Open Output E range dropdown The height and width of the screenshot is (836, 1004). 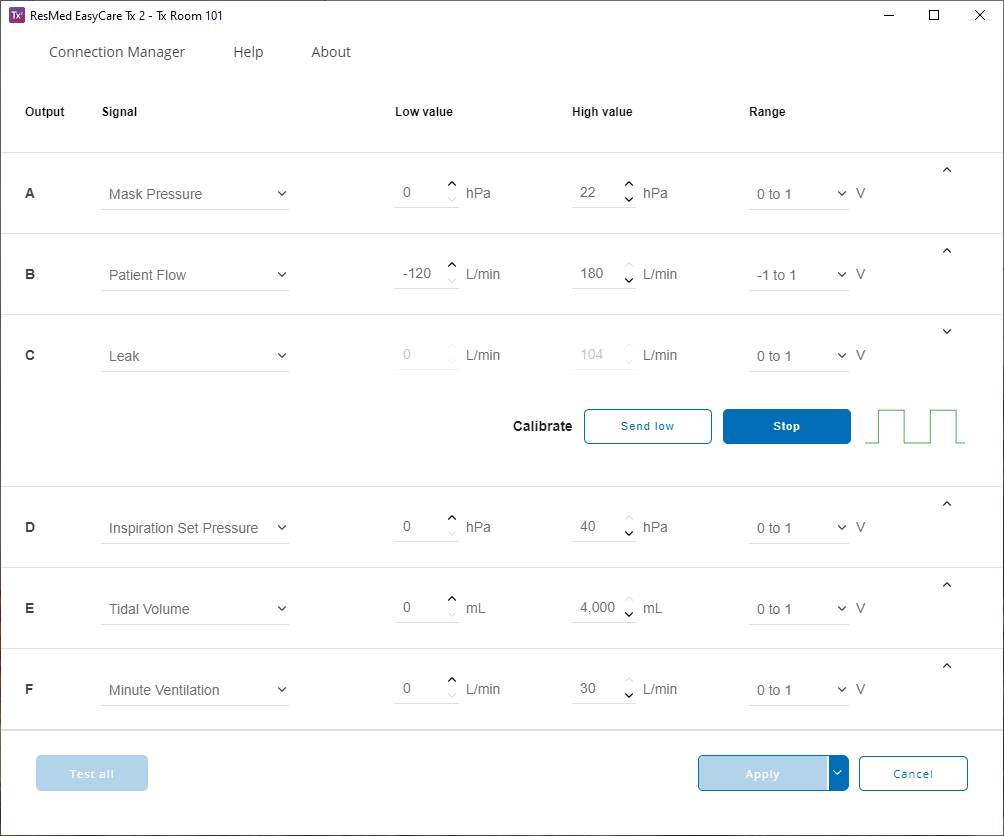798,609
